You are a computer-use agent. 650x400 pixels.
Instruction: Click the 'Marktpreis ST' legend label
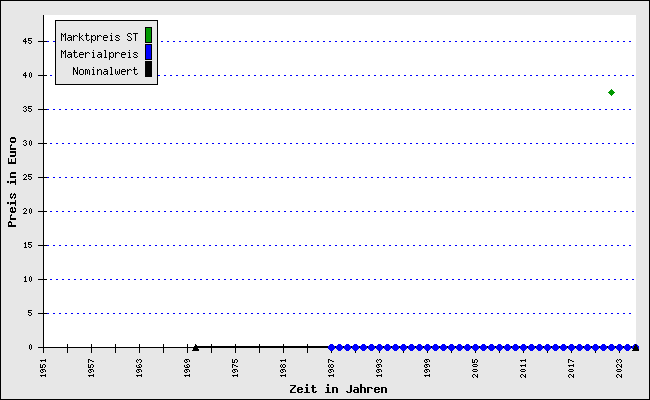[99, 37]
